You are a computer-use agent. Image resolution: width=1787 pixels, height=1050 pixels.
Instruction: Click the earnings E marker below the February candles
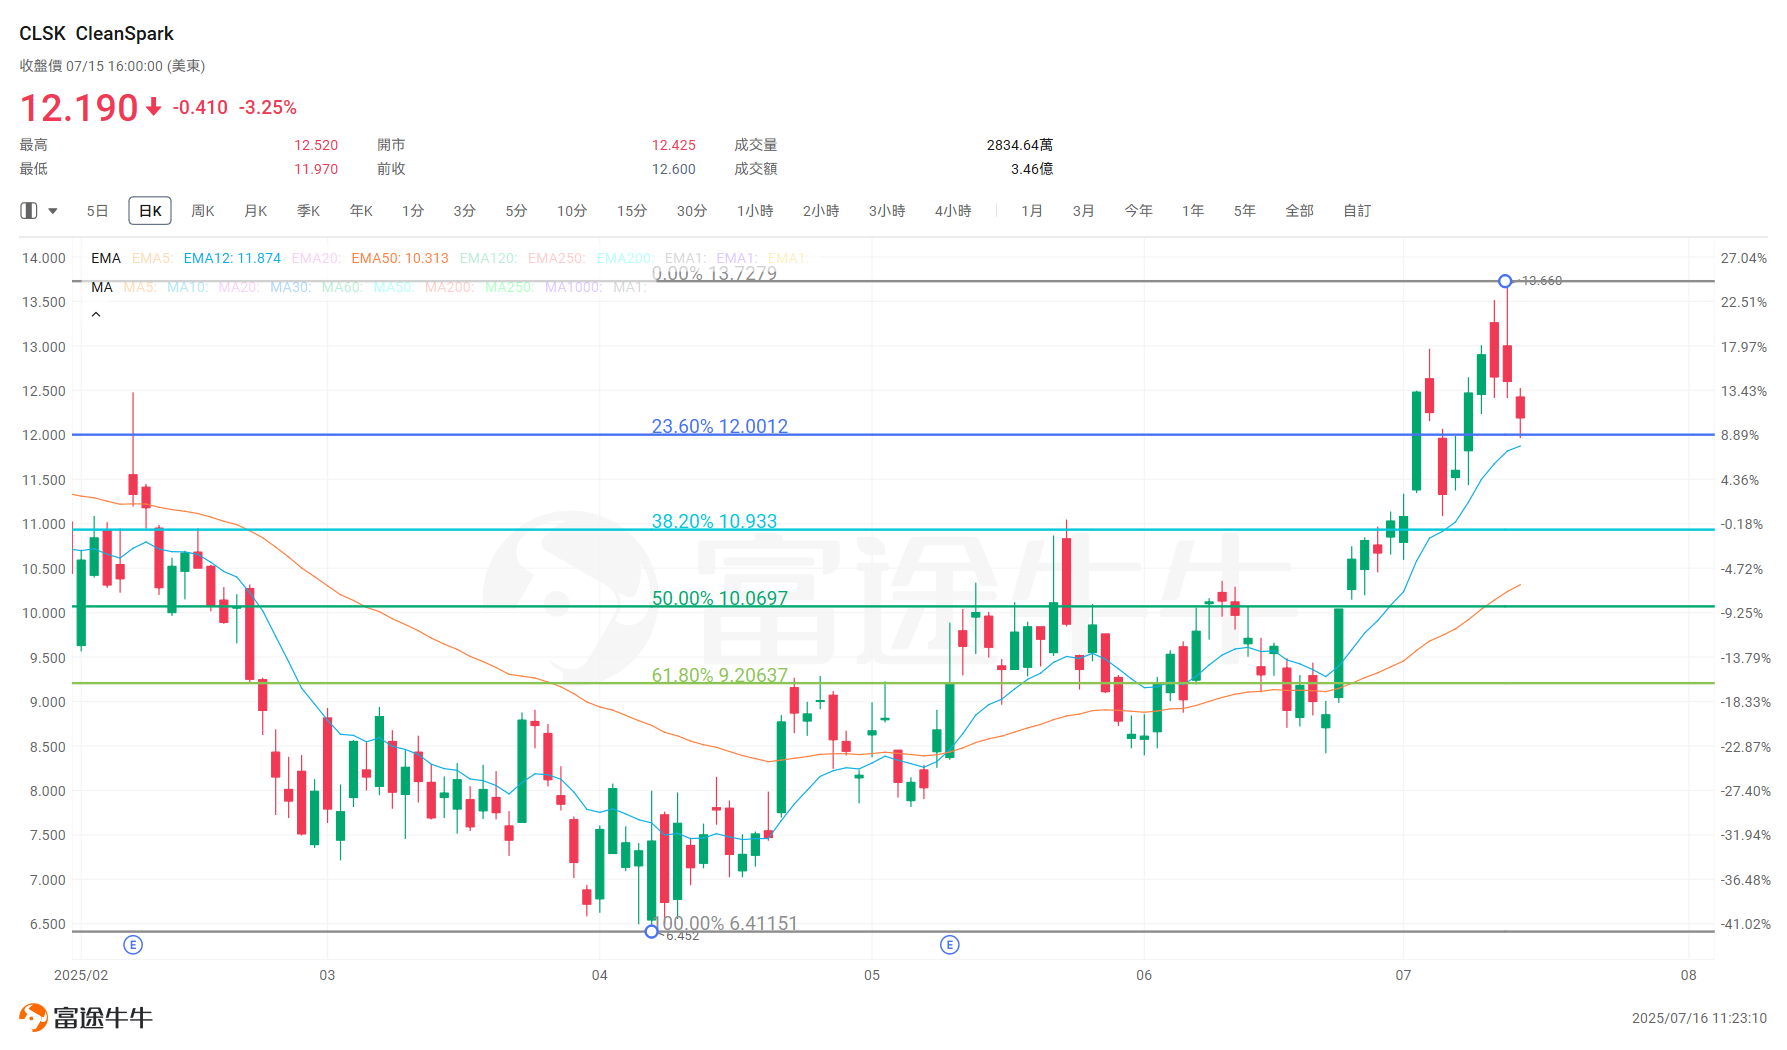click(x=133, y=944)
